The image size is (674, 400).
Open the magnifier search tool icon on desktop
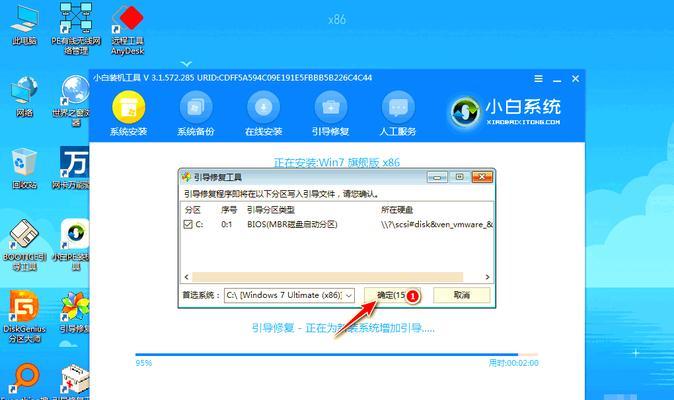(x=25, y=381)
